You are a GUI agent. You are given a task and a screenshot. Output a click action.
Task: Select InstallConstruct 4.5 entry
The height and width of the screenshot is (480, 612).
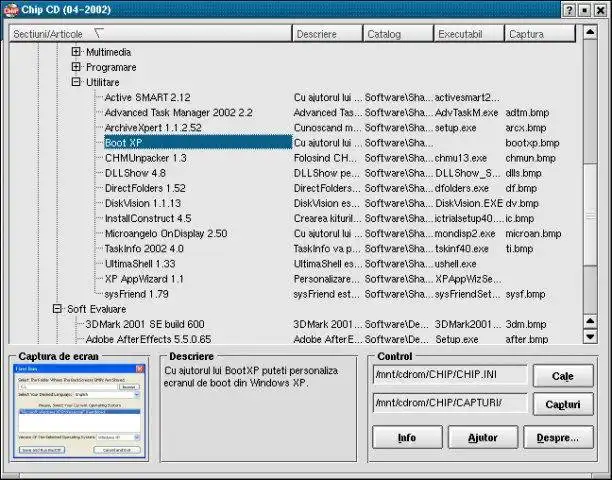pyautogui.click(x=148, y=219)
